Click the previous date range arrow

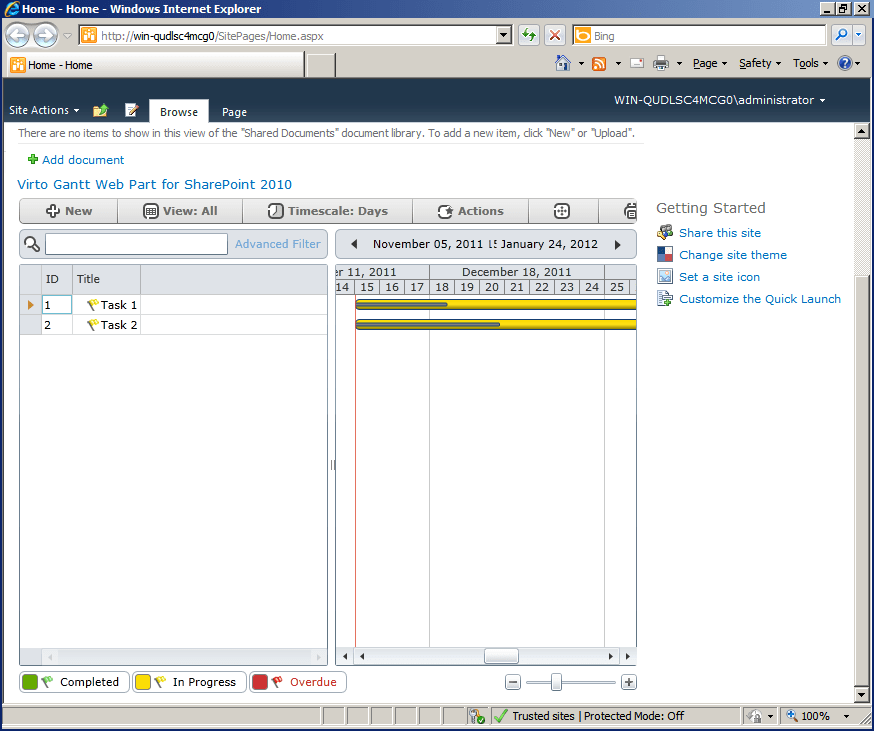(354, 244)
